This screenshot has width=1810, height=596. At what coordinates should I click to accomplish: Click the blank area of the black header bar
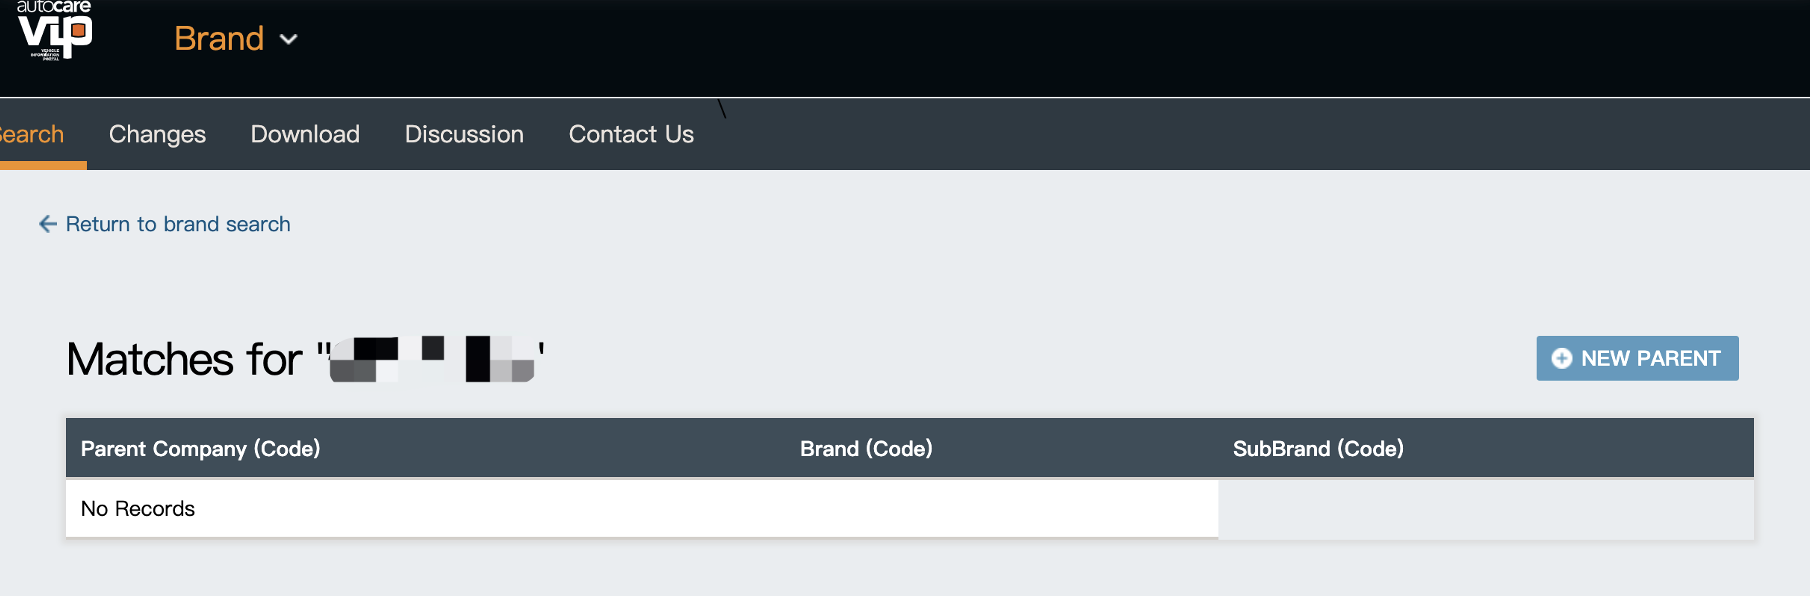coord(1000,45)
